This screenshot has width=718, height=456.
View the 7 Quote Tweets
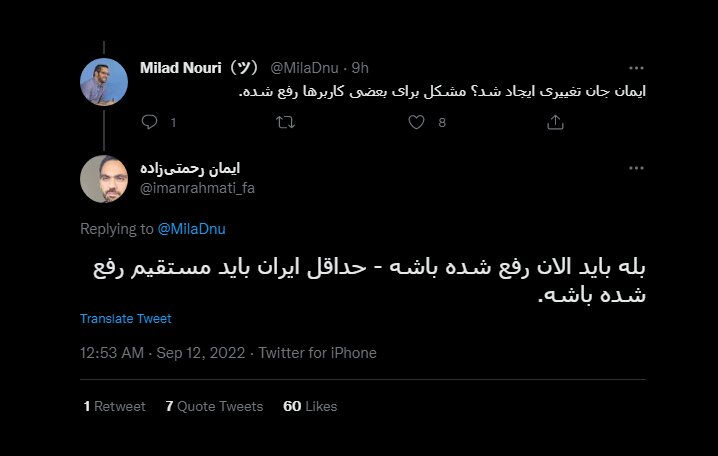pyautogui.click(x=214, y=406)
